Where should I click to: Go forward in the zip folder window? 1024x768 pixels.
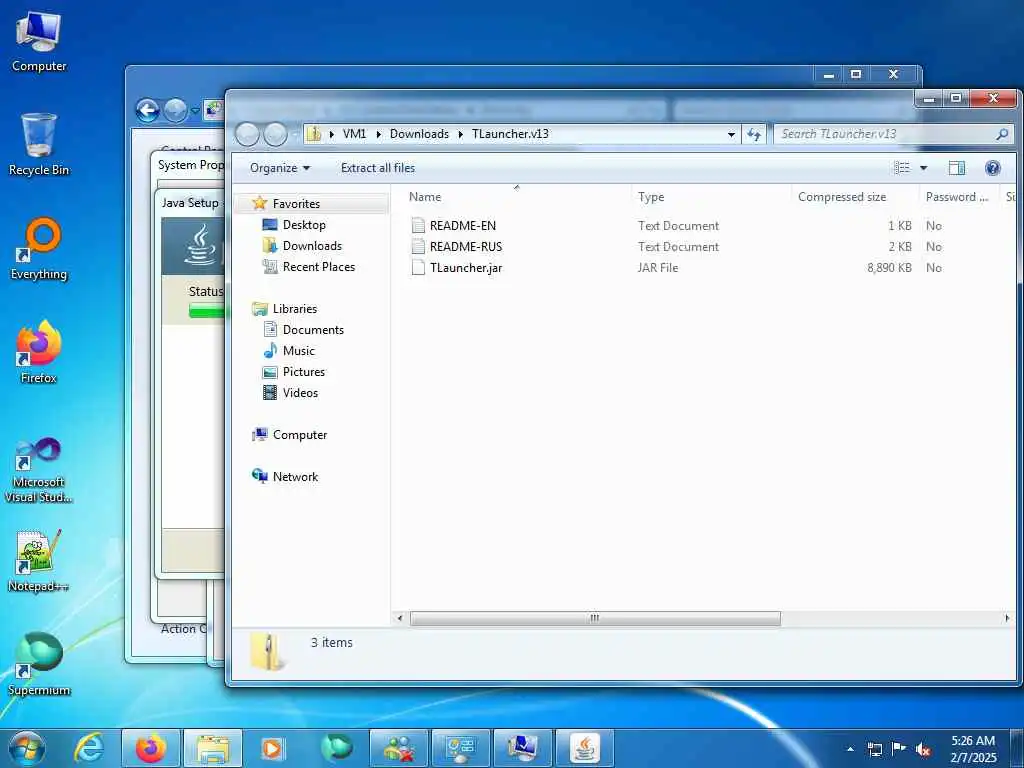point(275,135)
